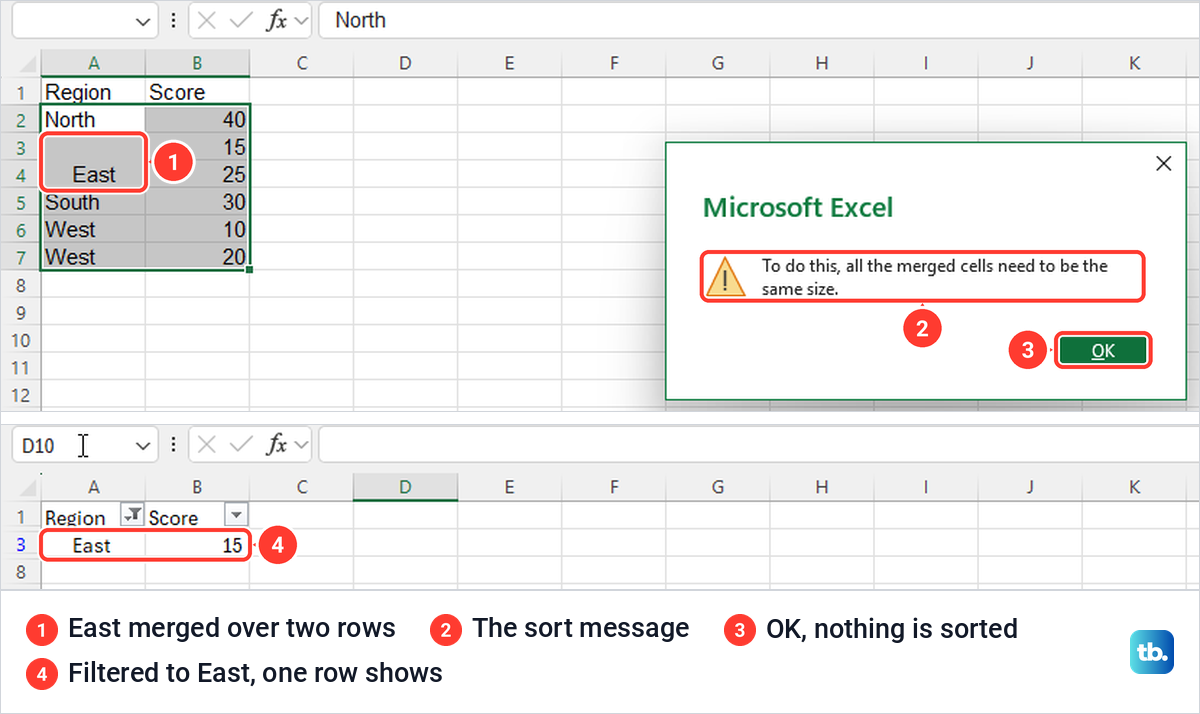Click the Enter checkmark in lower formula bar
Viewport: 1200px width, 714px height.
[241, 444]
